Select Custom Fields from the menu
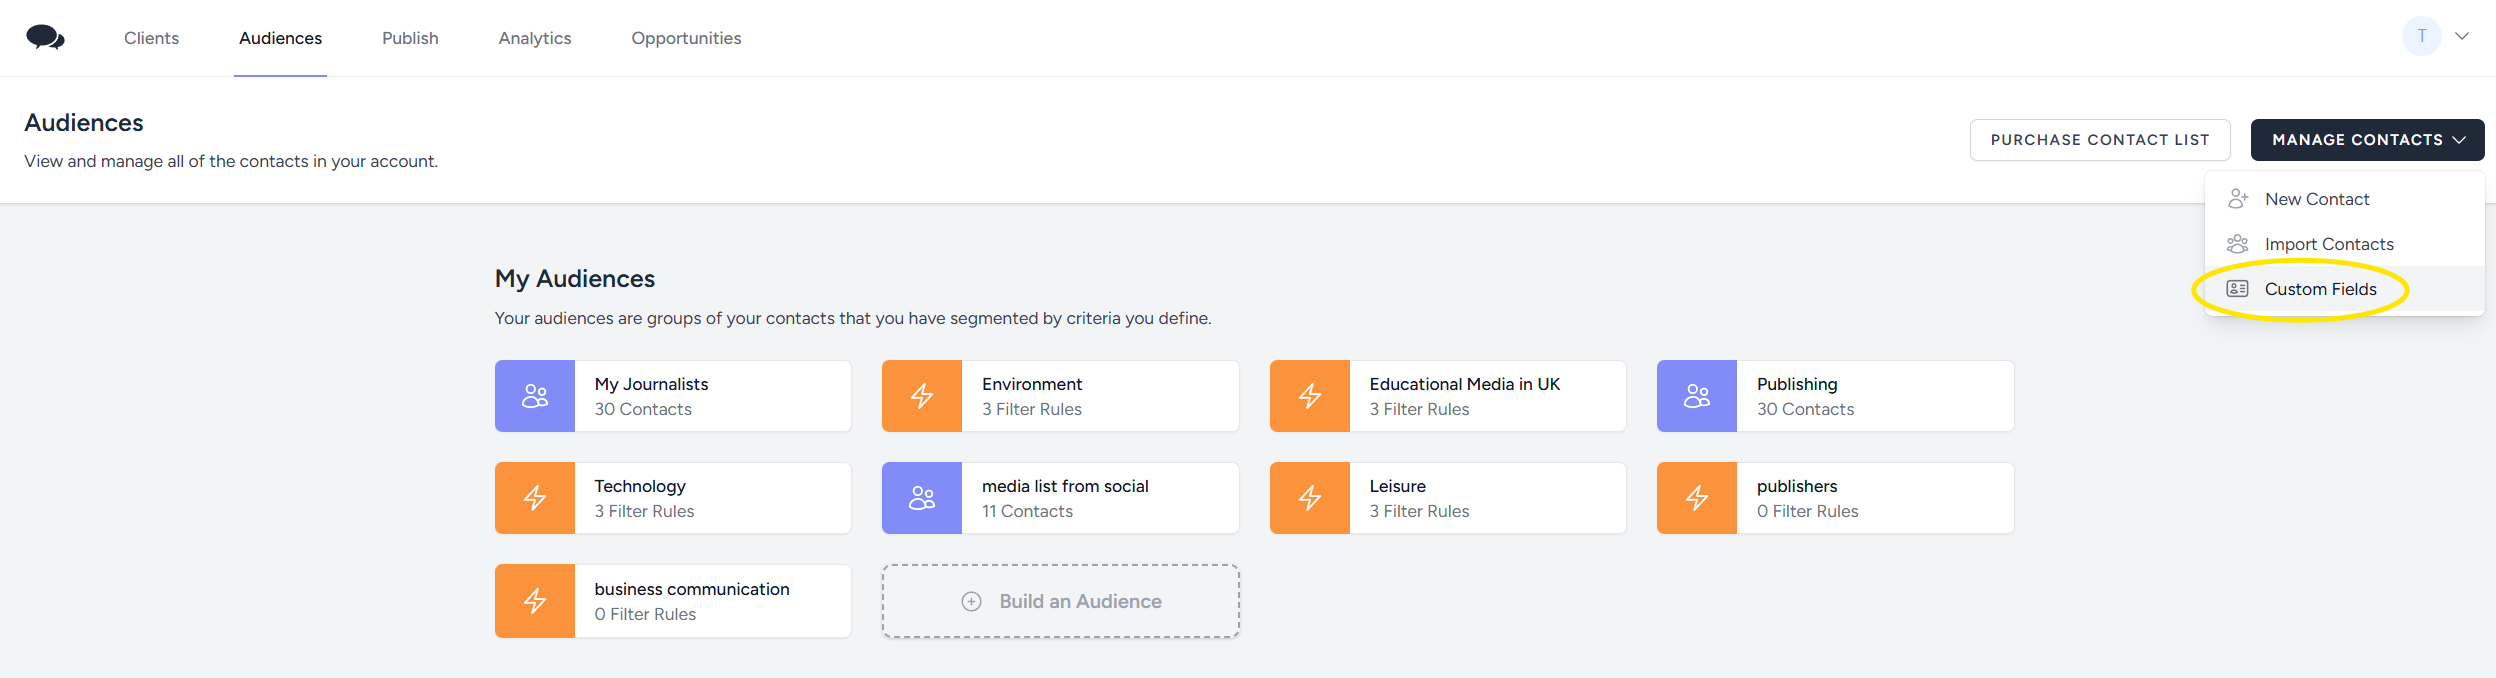 pos(2320,289)
